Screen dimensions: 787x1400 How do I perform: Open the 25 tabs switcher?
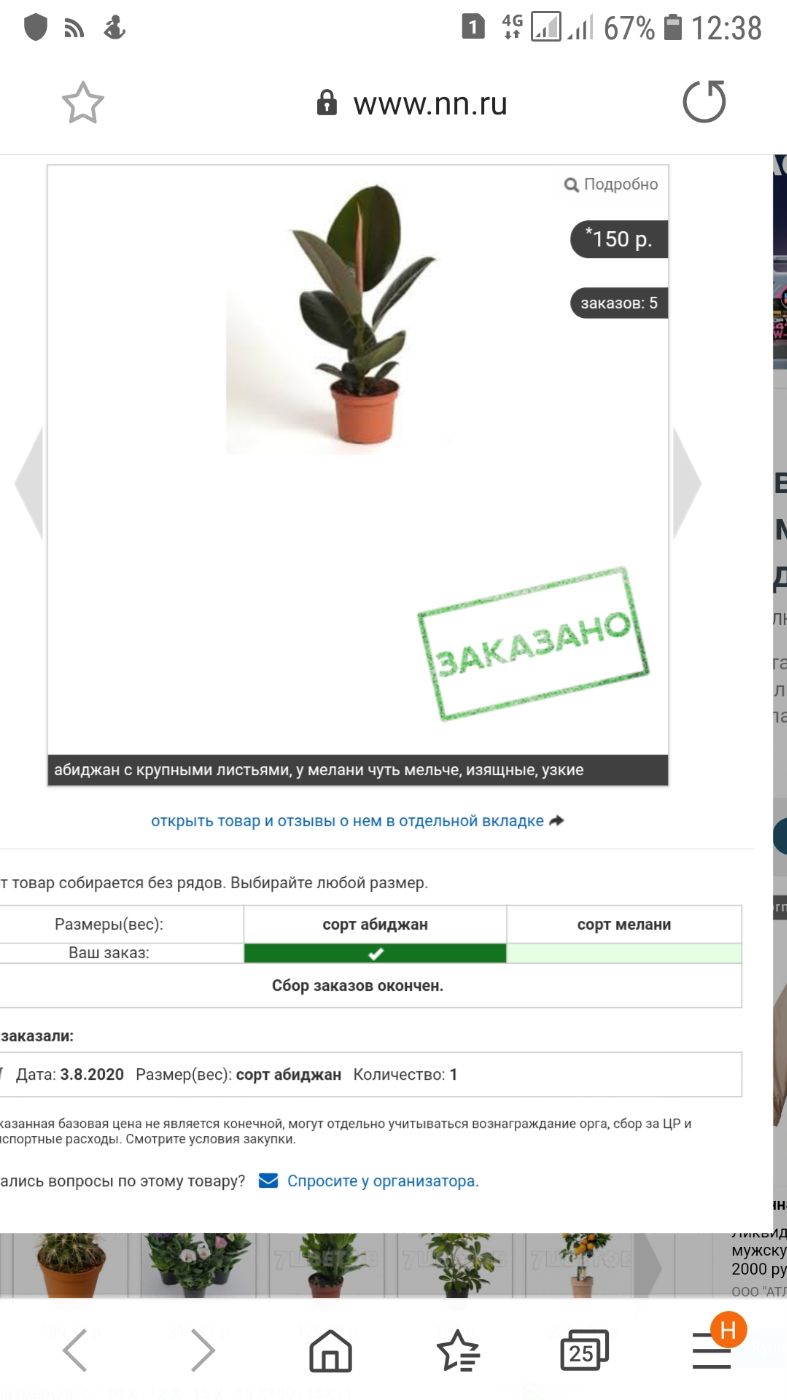pyautogui.click(x=584, y=1351)
